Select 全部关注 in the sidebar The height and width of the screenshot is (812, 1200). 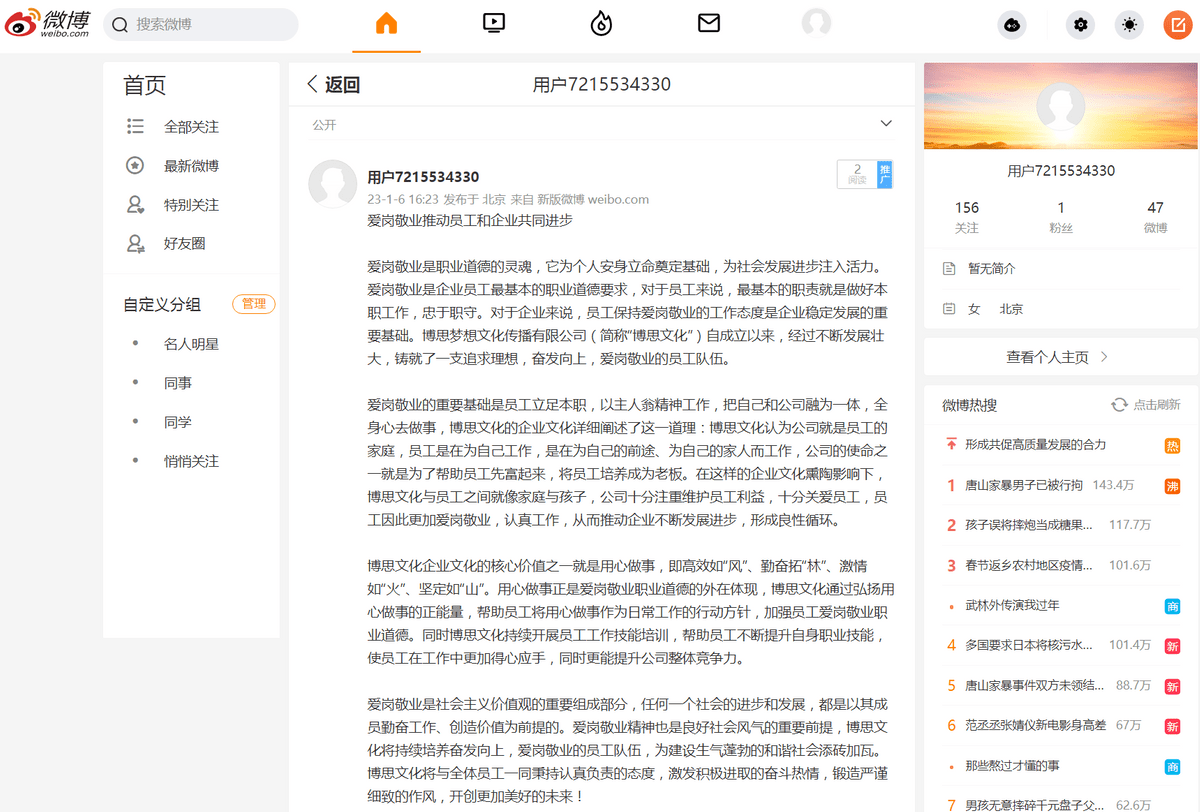pyautogui.click(x=191, y=127)
